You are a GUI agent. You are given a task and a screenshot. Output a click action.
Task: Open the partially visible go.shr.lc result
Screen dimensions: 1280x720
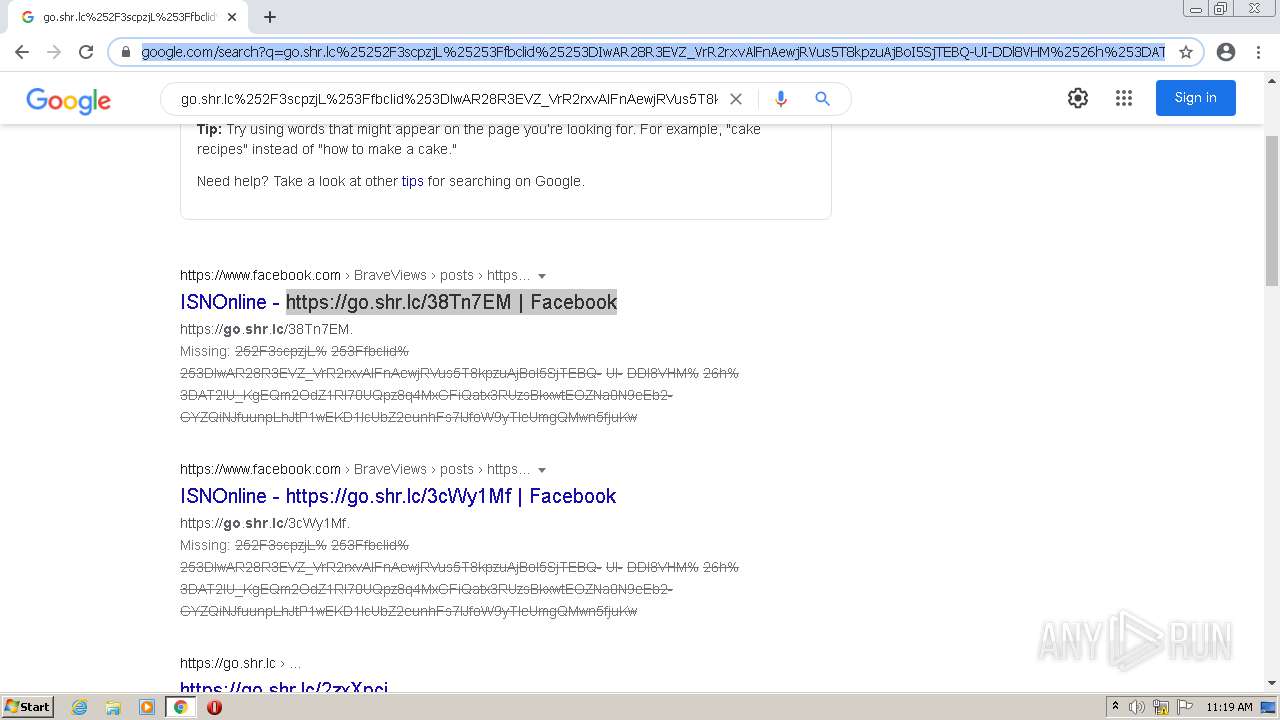click(284, 686)
